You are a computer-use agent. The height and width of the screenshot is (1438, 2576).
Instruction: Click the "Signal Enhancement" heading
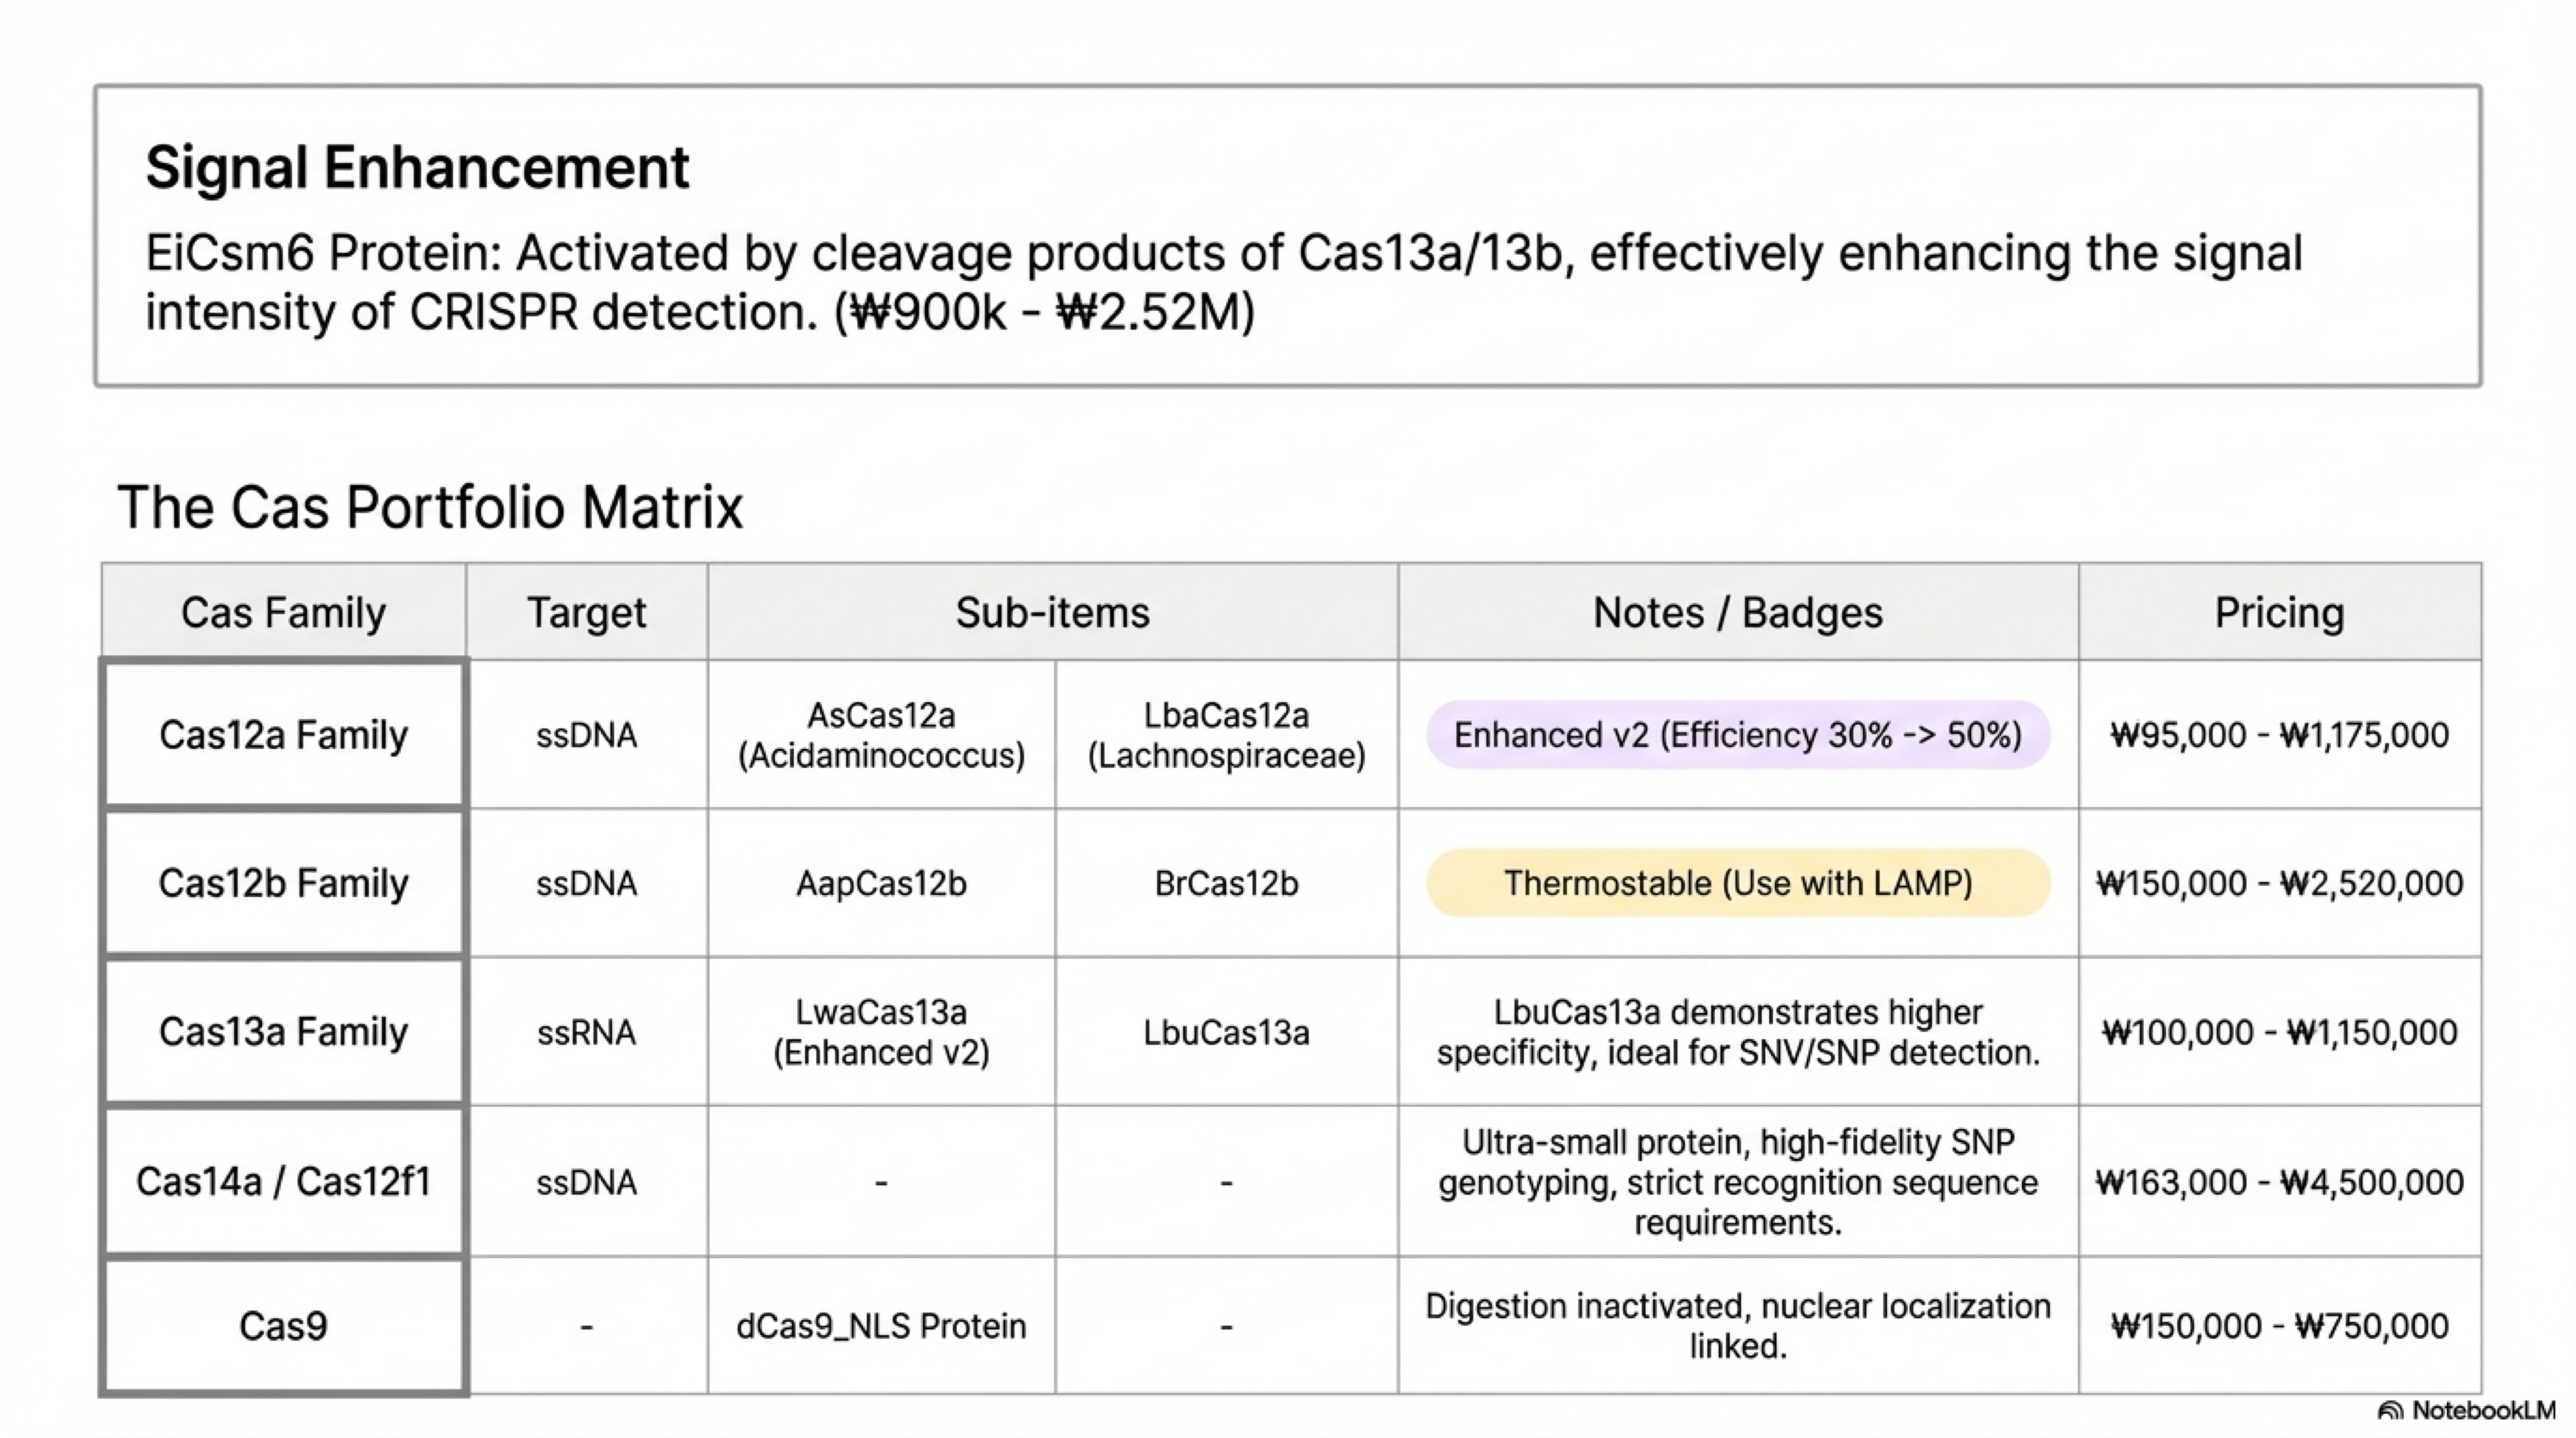pyautogui.click(x=417, y=167)
